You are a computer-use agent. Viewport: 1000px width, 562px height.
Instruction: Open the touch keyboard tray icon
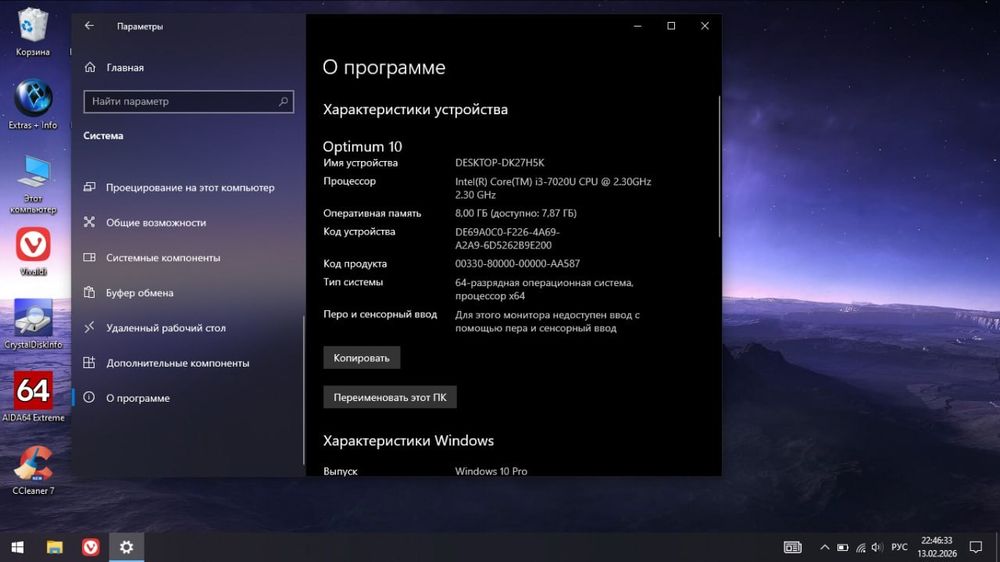793,547
